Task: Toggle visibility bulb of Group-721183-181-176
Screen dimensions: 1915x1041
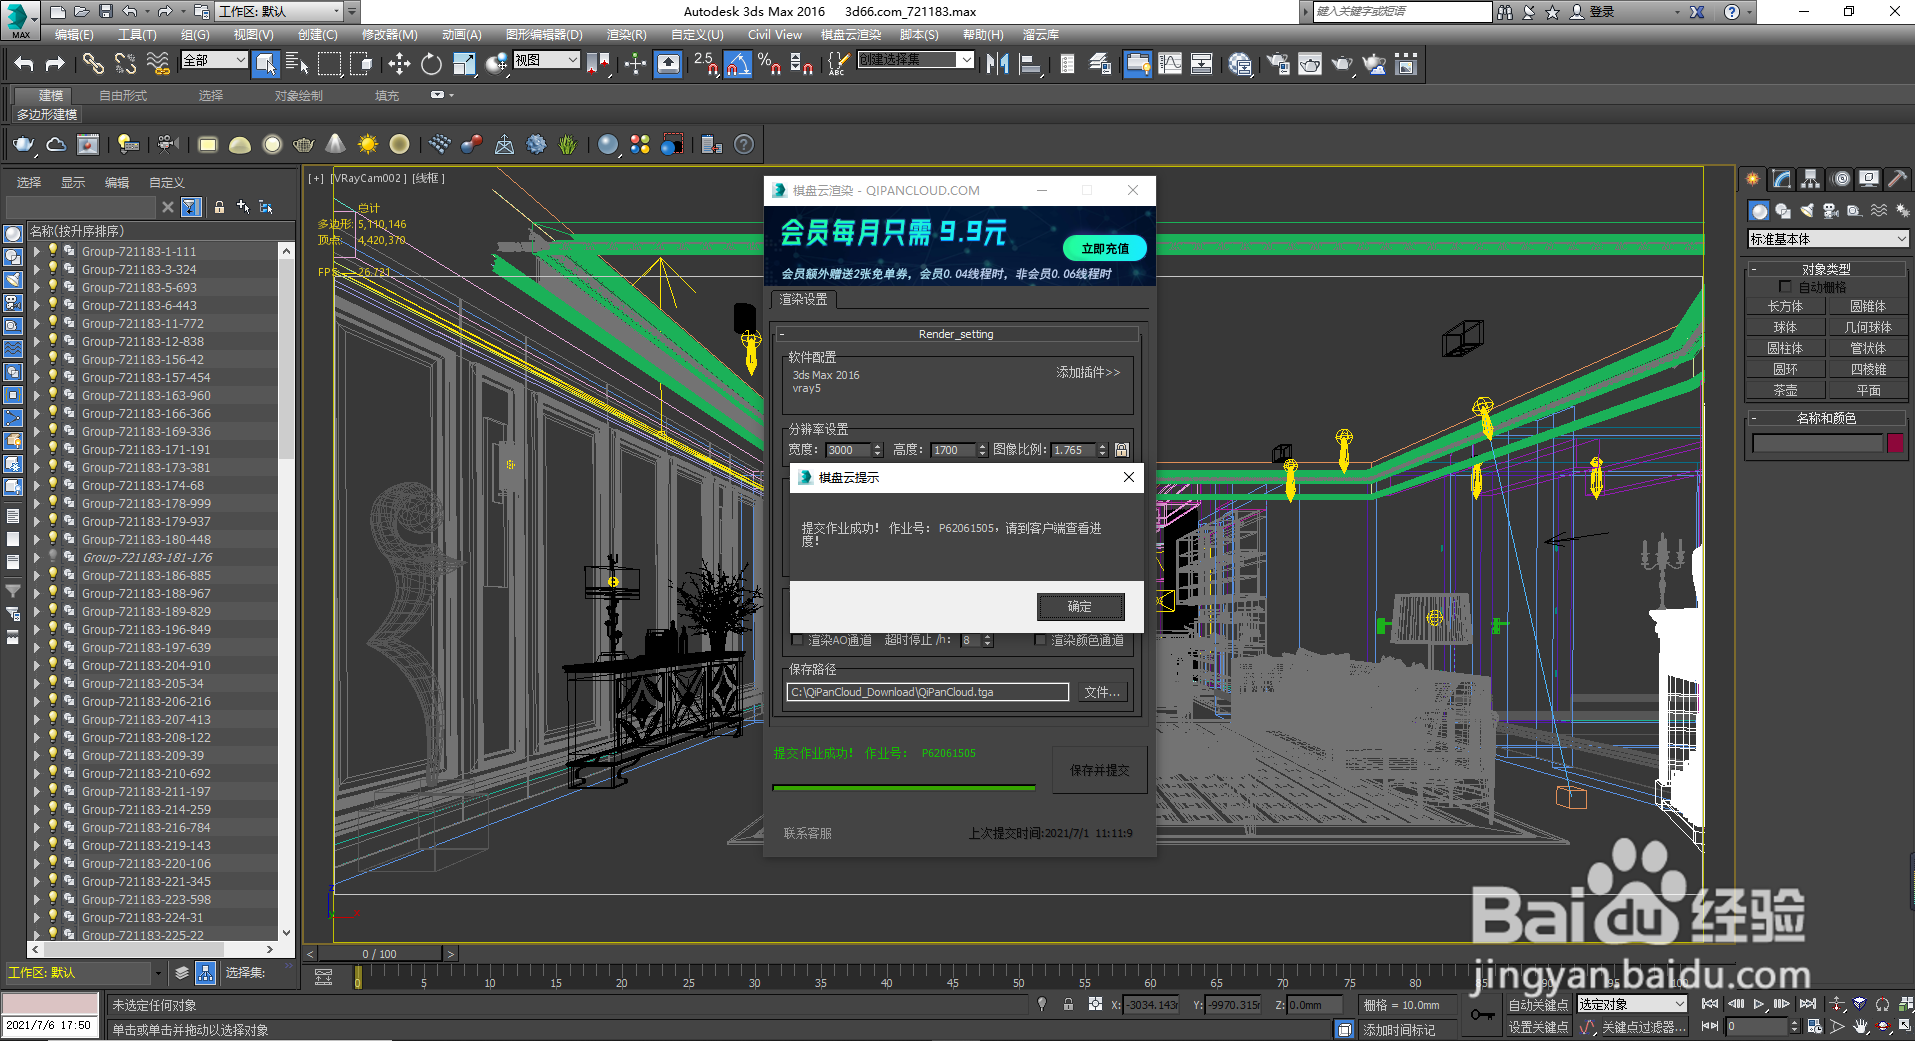Action: (53, 557)
